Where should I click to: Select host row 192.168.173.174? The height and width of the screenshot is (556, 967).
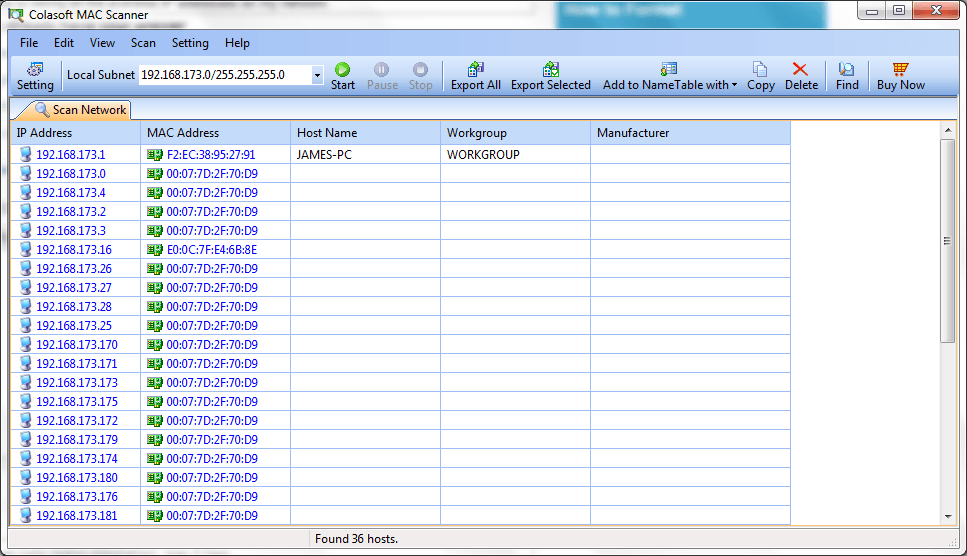tap(400, 459)
